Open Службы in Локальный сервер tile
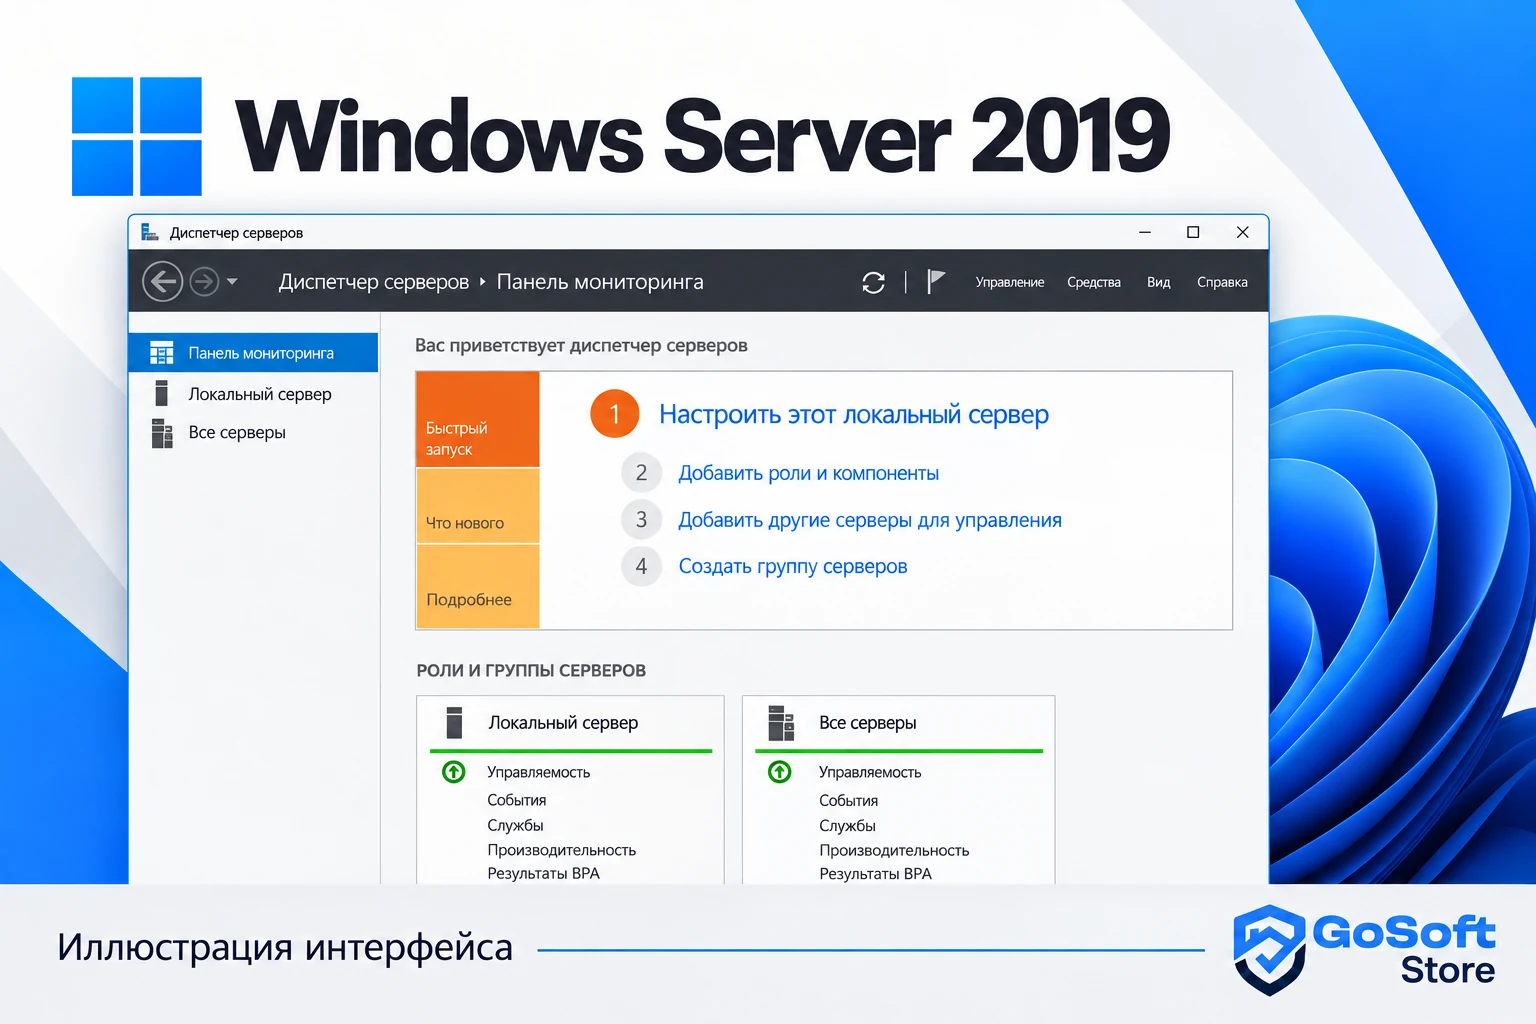Screen dimensions: 1536x1024 pyautogui.click(x=516, y=825)
